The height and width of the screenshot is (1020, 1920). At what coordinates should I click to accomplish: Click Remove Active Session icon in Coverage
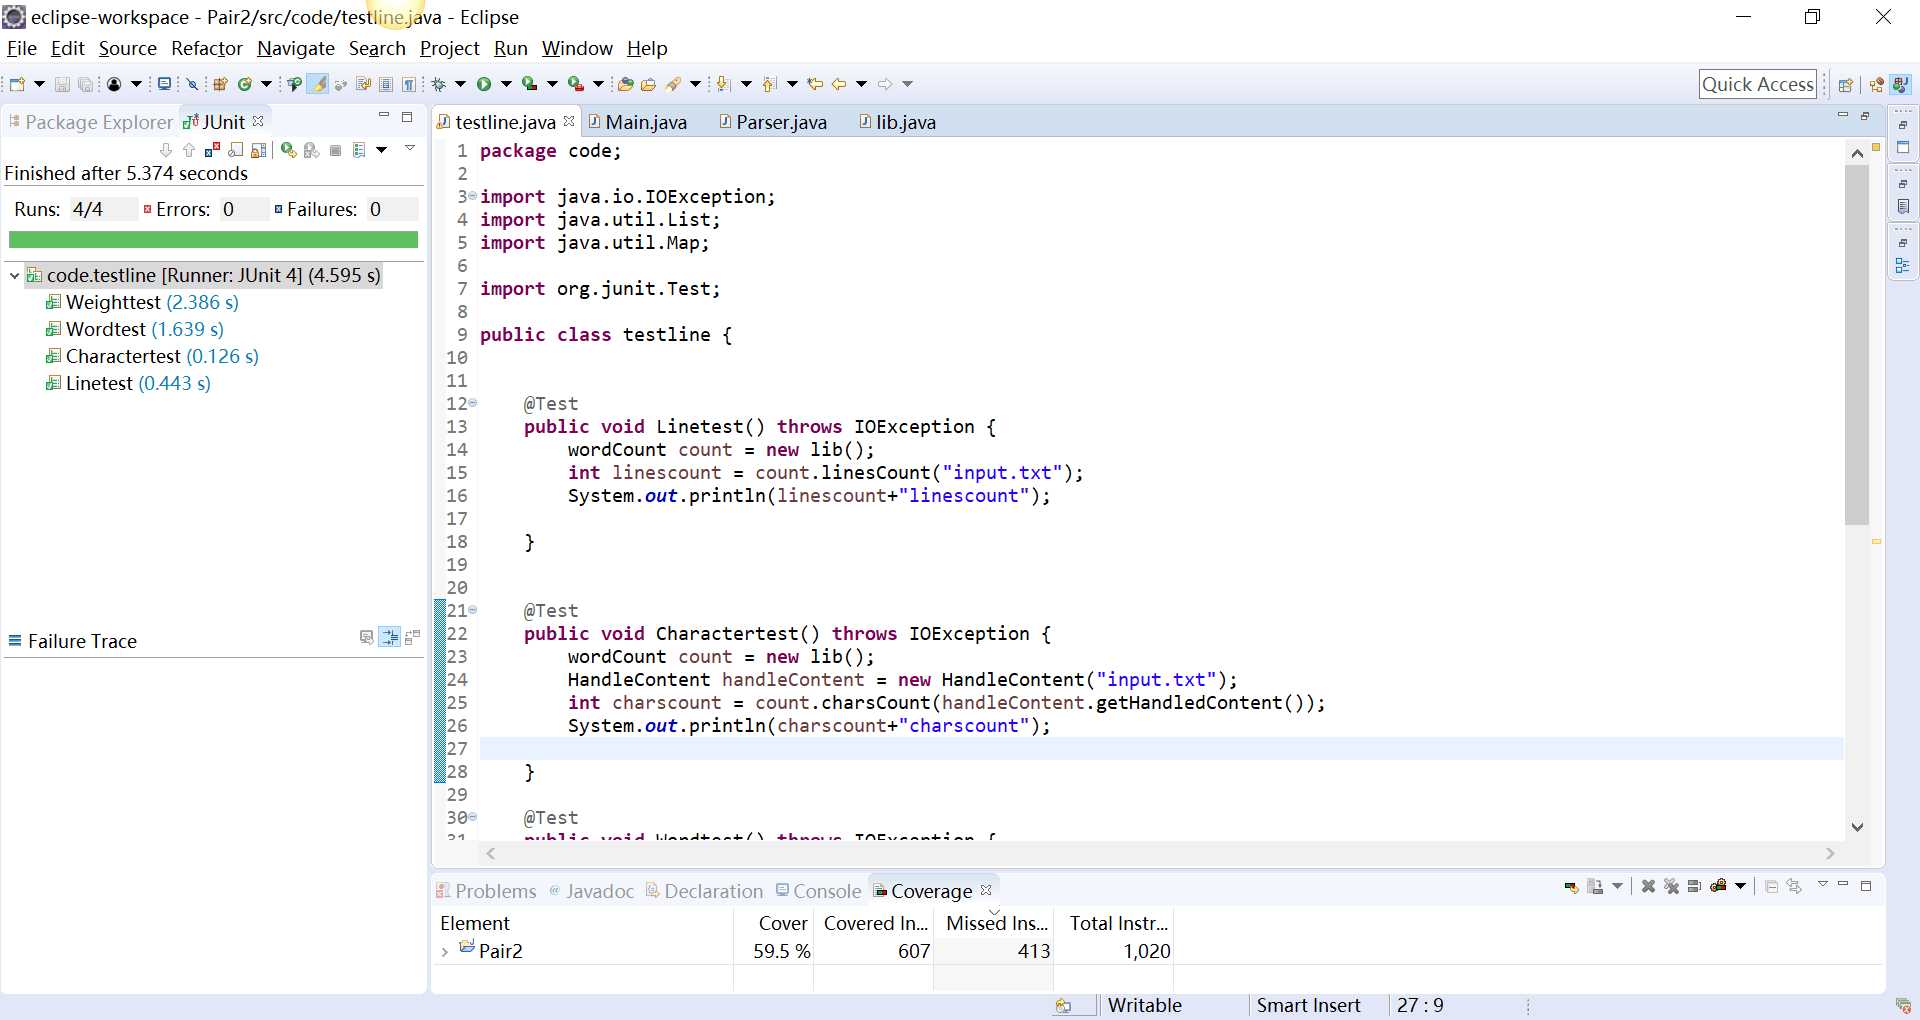pos(1648,886)
